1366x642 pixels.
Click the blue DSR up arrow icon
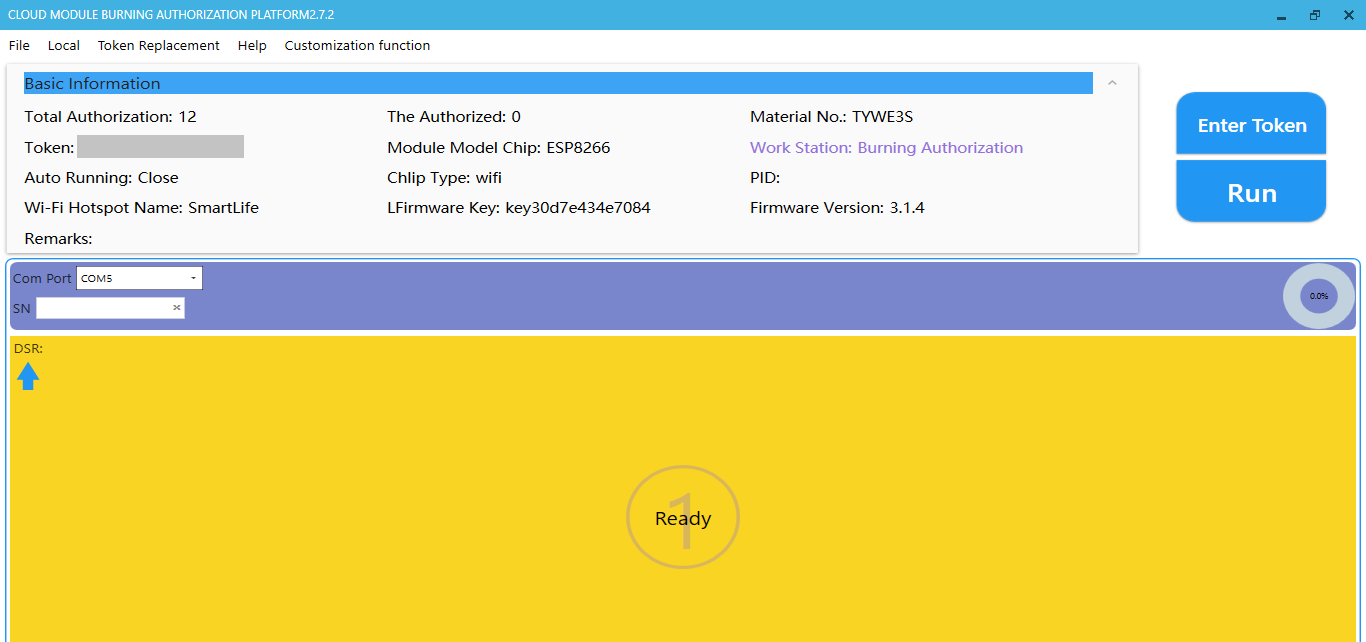[28, 376]
